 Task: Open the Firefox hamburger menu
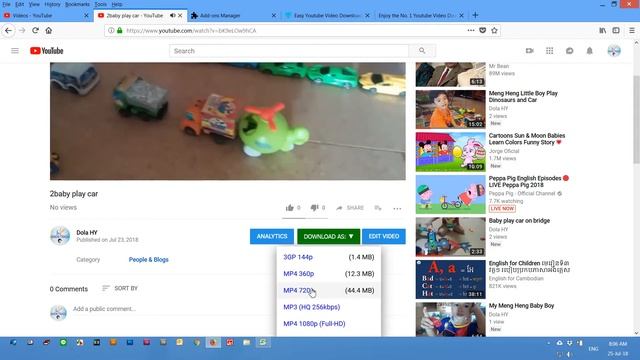(x=631, y=31)
